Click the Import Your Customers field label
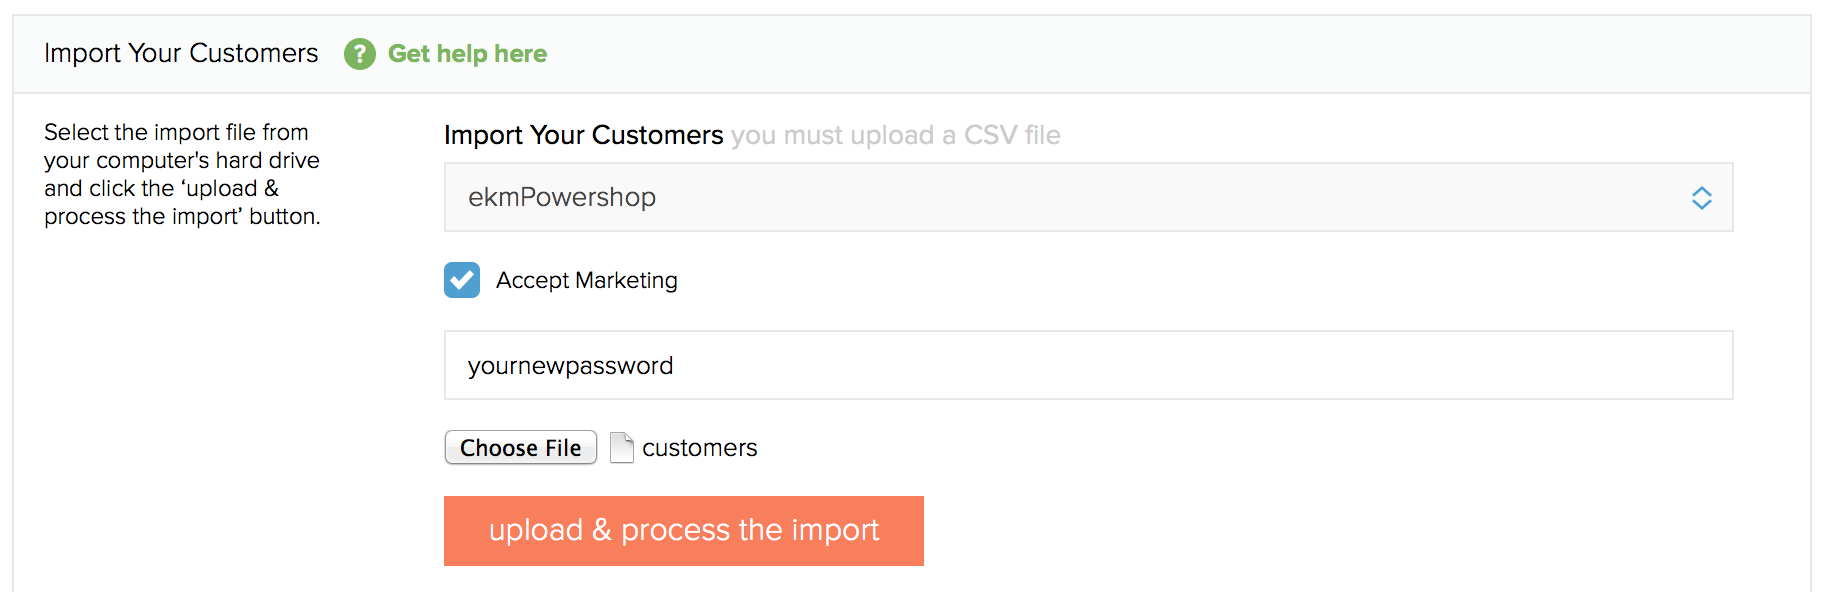1830x592 pixels. click(x=583, y=135)
